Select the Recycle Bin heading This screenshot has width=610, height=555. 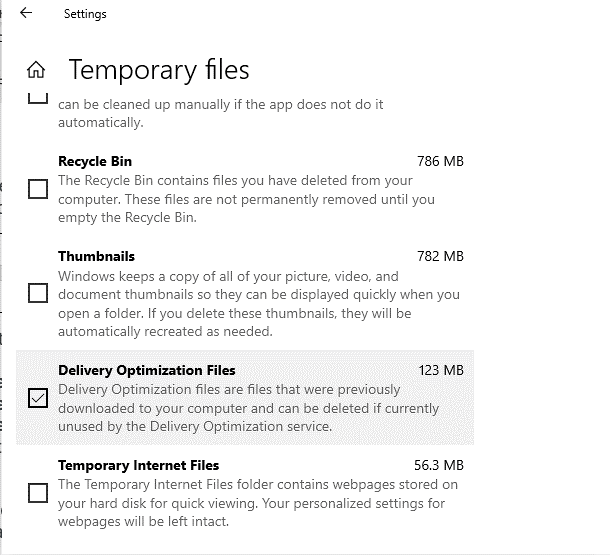pos(95,161)
